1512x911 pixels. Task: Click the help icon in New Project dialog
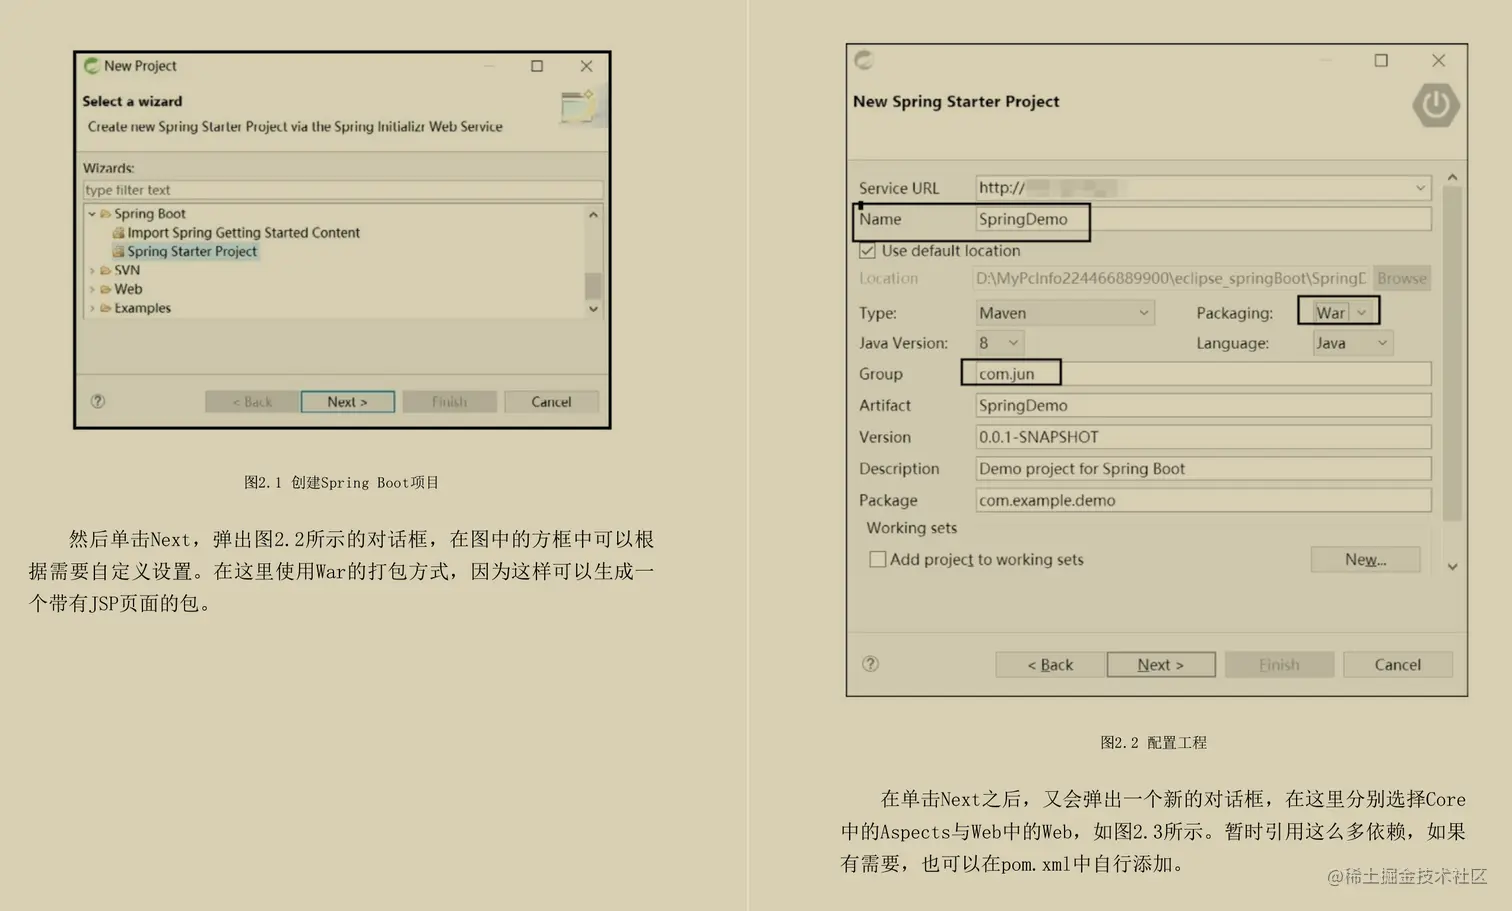(97, 400)
